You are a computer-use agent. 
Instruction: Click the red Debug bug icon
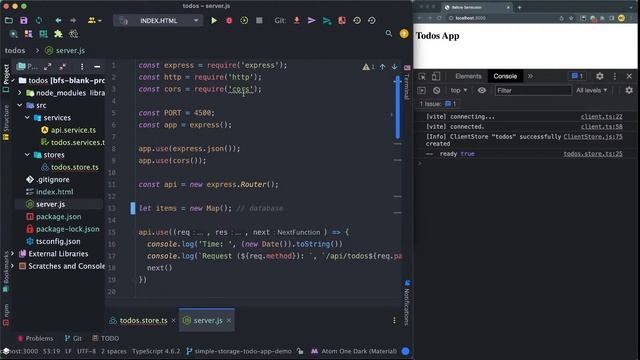coord(229,20)
